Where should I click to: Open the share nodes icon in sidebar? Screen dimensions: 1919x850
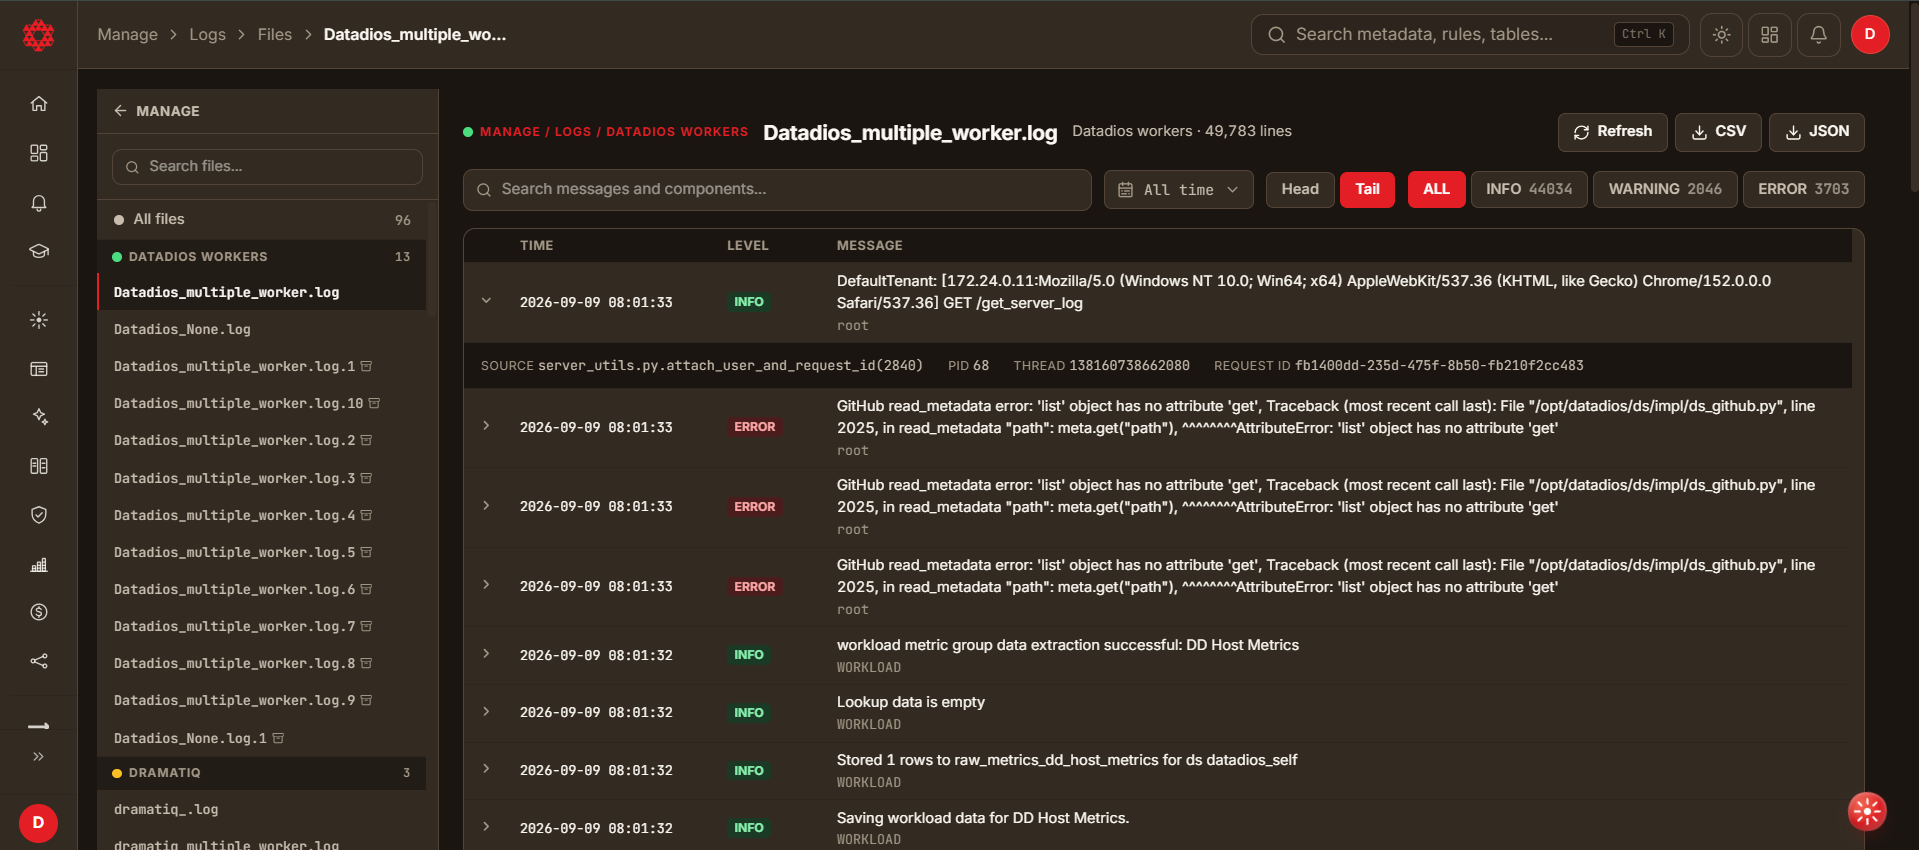pos(39,661)
